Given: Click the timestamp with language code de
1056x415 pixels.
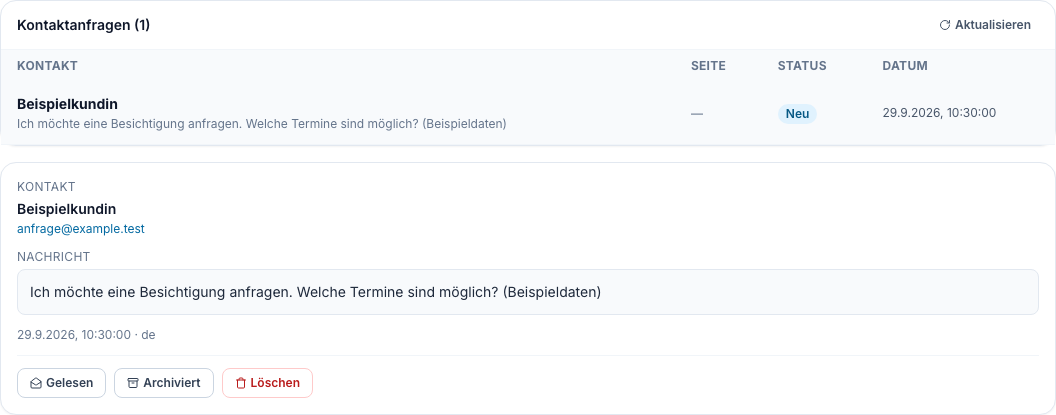Looking at the screenshot, I should tap(86, 334).
